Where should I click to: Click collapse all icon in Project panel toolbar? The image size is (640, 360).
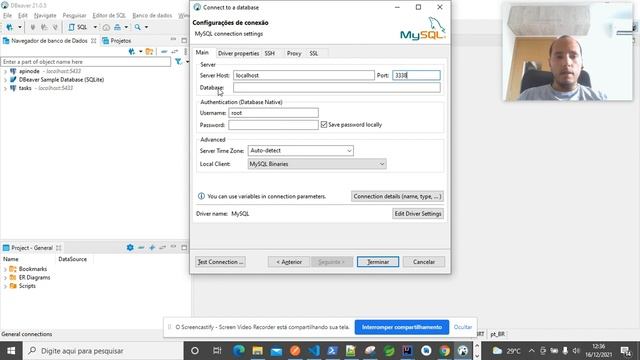[141, 247]
